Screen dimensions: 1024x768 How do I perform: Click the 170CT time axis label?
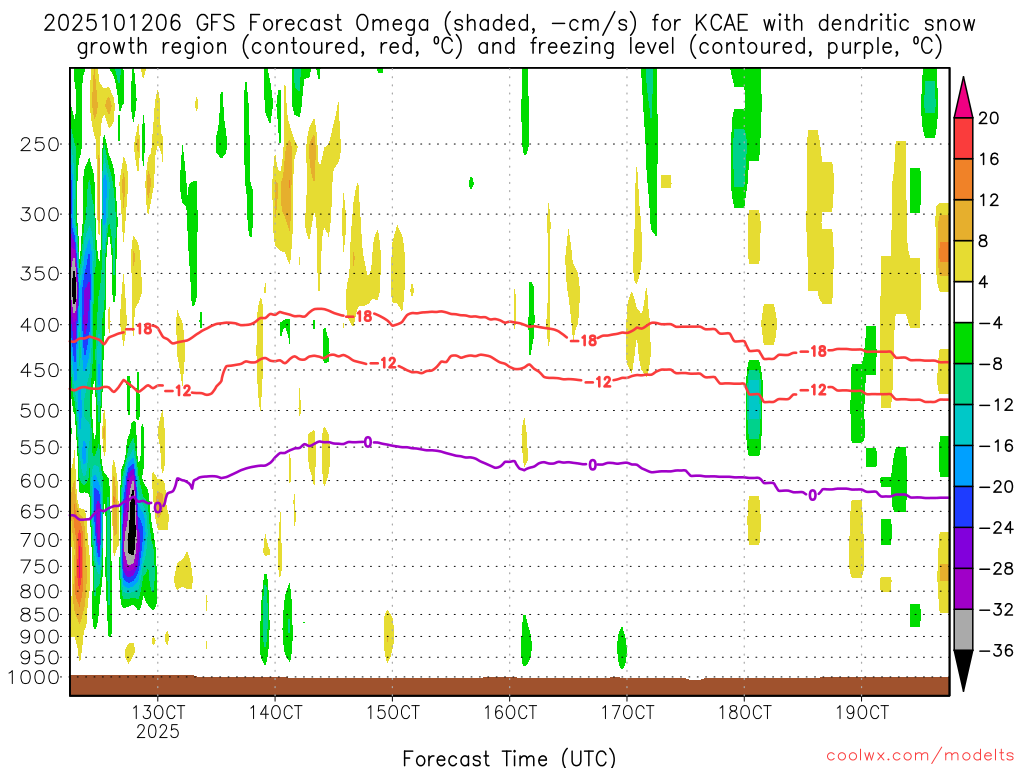click(x=627, y=712)
